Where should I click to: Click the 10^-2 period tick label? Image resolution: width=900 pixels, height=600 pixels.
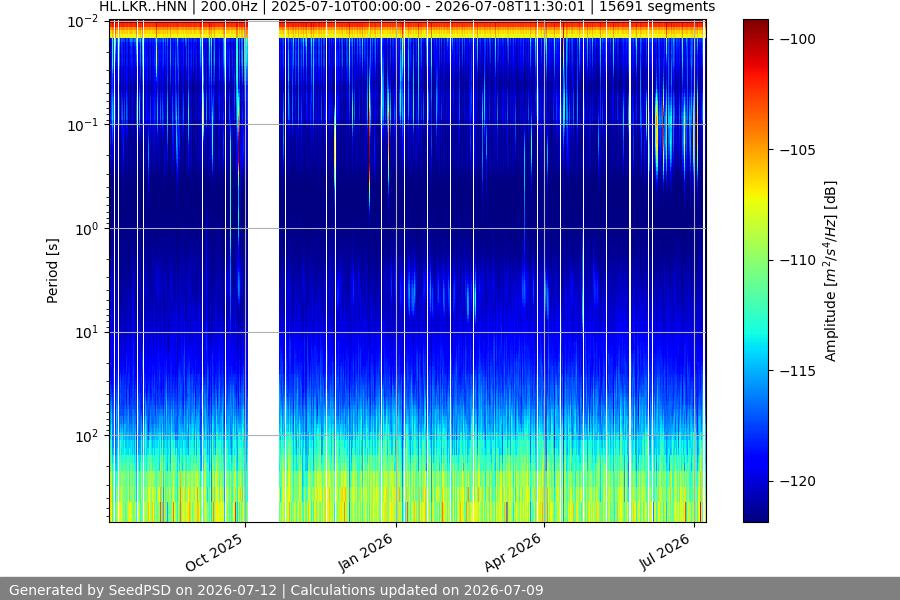pyautogui.click(x=83, y=22)
